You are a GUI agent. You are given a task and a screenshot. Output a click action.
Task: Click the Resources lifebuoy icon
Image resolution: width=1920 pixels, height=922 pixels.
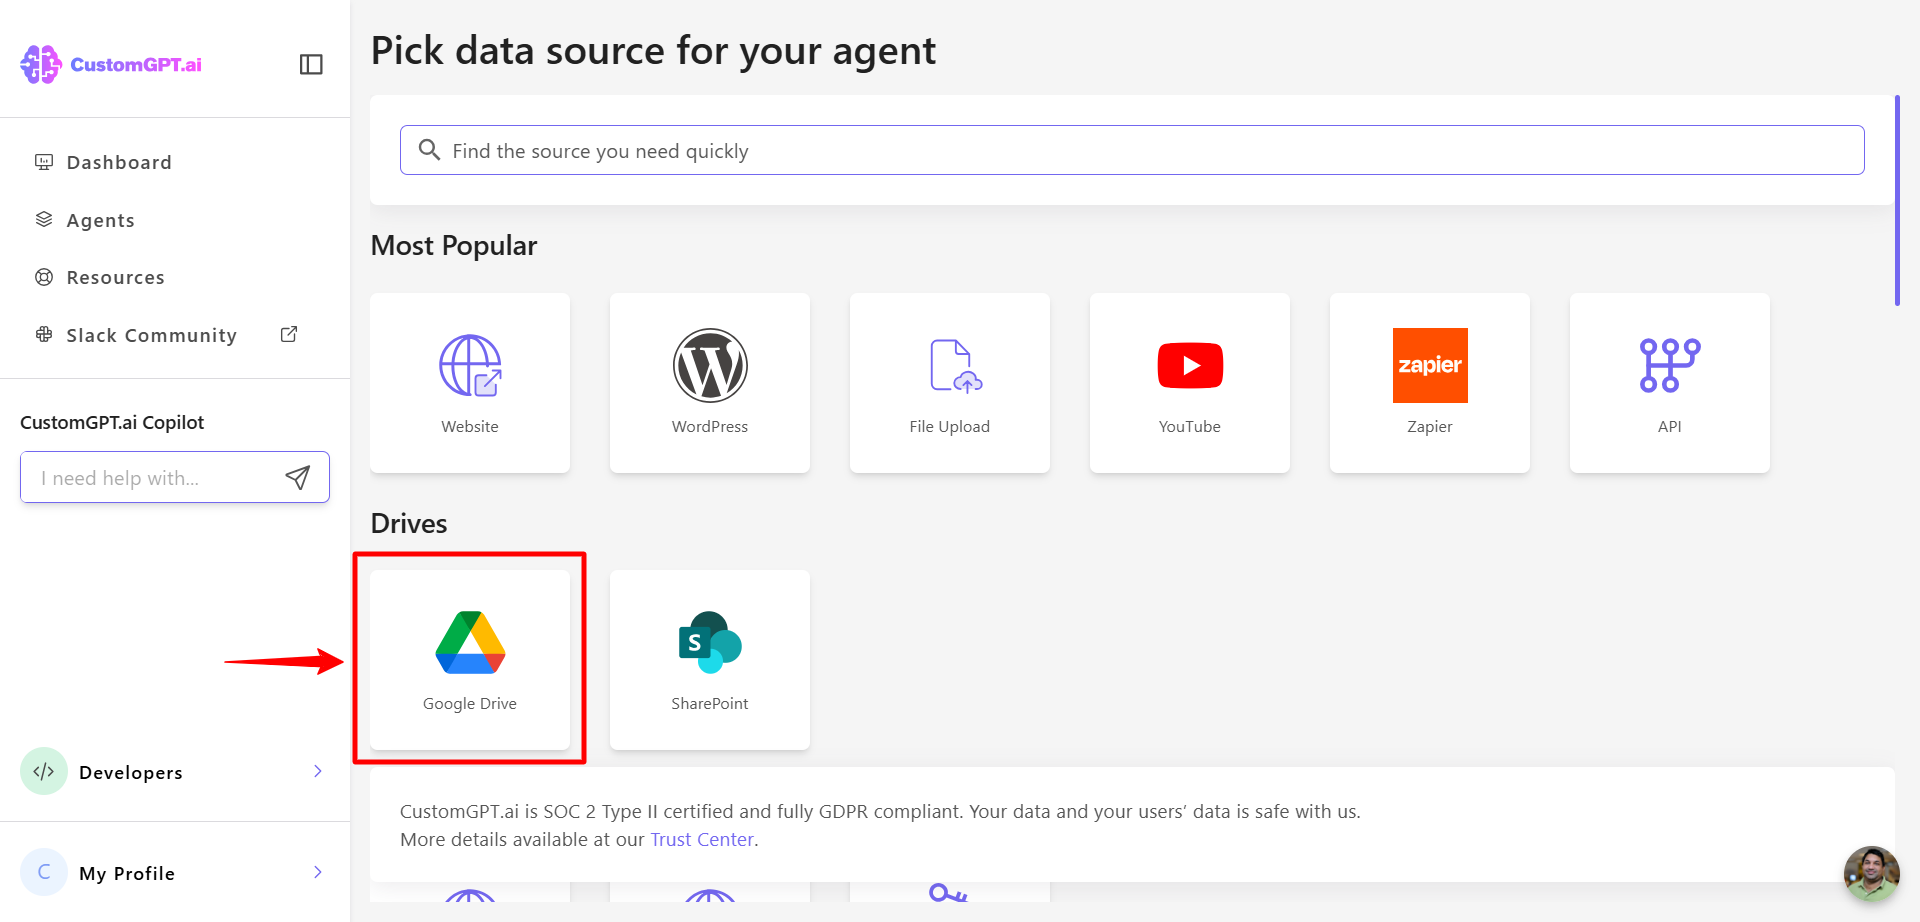(x=44, y=277)
